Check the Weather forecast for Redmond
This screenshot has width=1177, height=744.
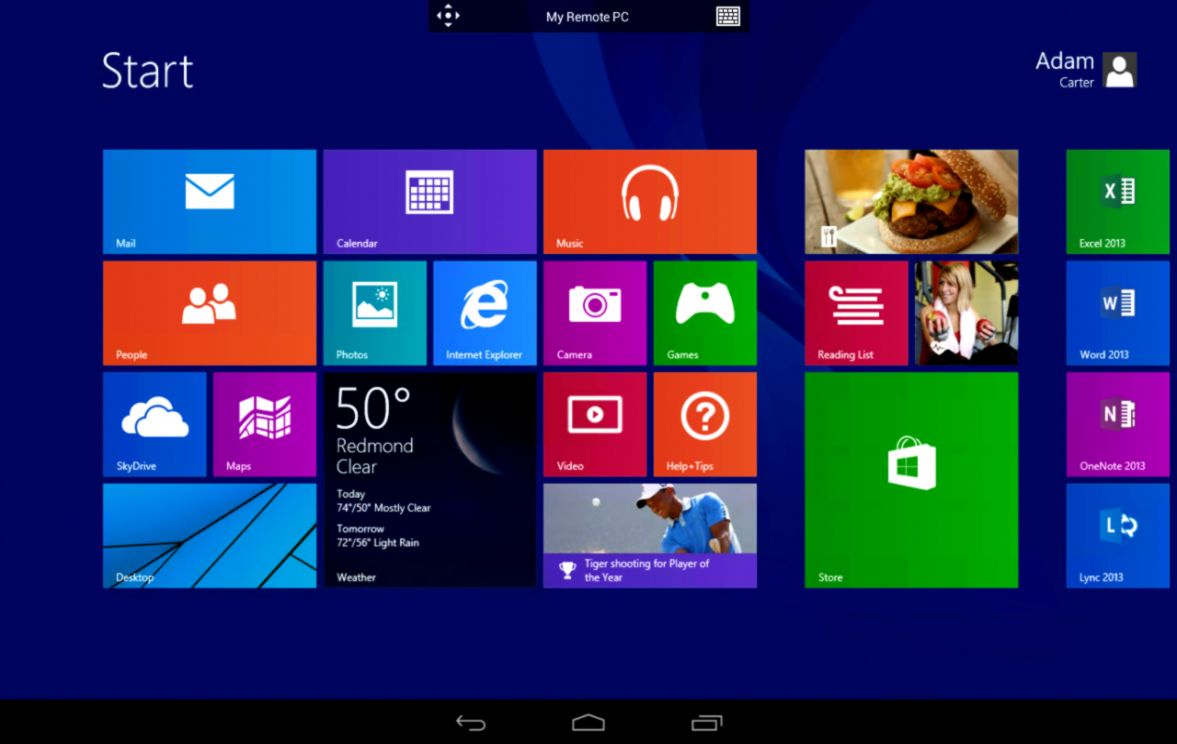(429, 480)
